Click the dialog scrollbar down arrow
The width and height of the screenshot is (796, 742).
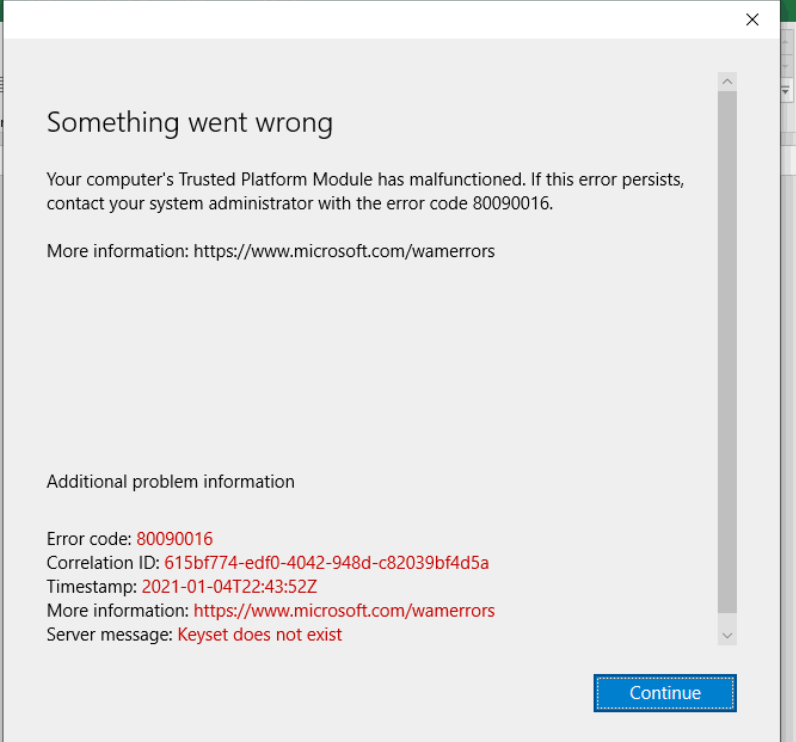click(727, 635)
